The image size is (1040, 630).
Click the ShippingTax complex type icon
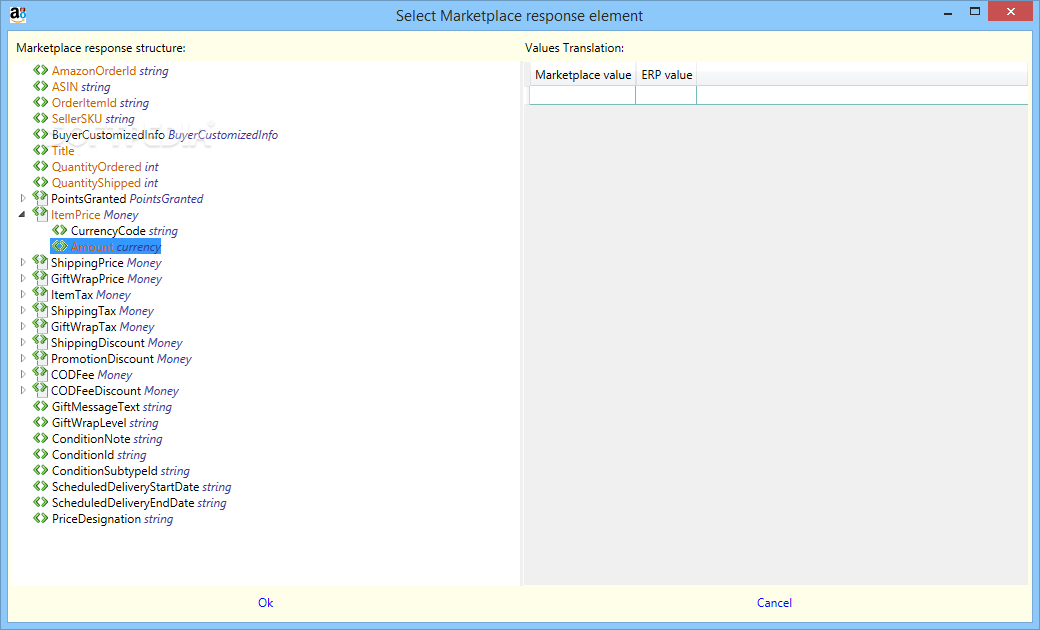coord(40,310)
